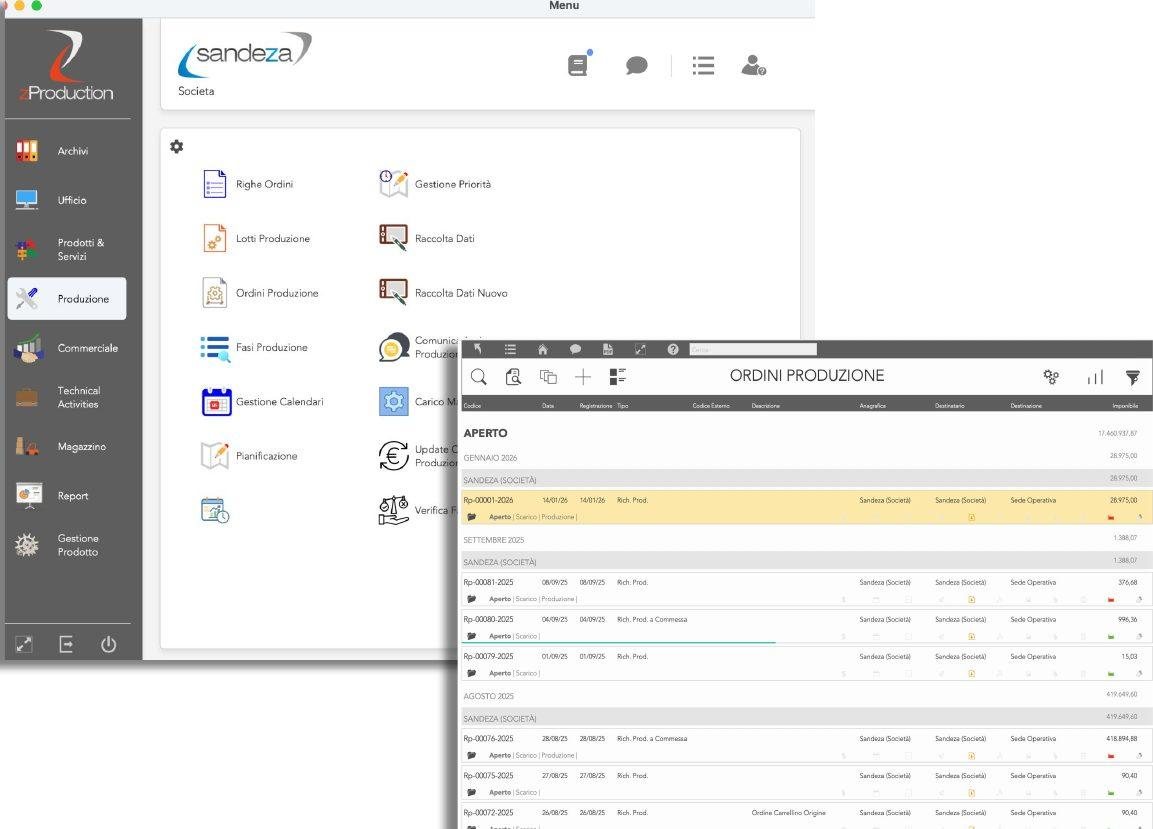This screenshot has width=1153, height=829.
Task: Open Archivi in the sidebar
Action: coord(66,151)
